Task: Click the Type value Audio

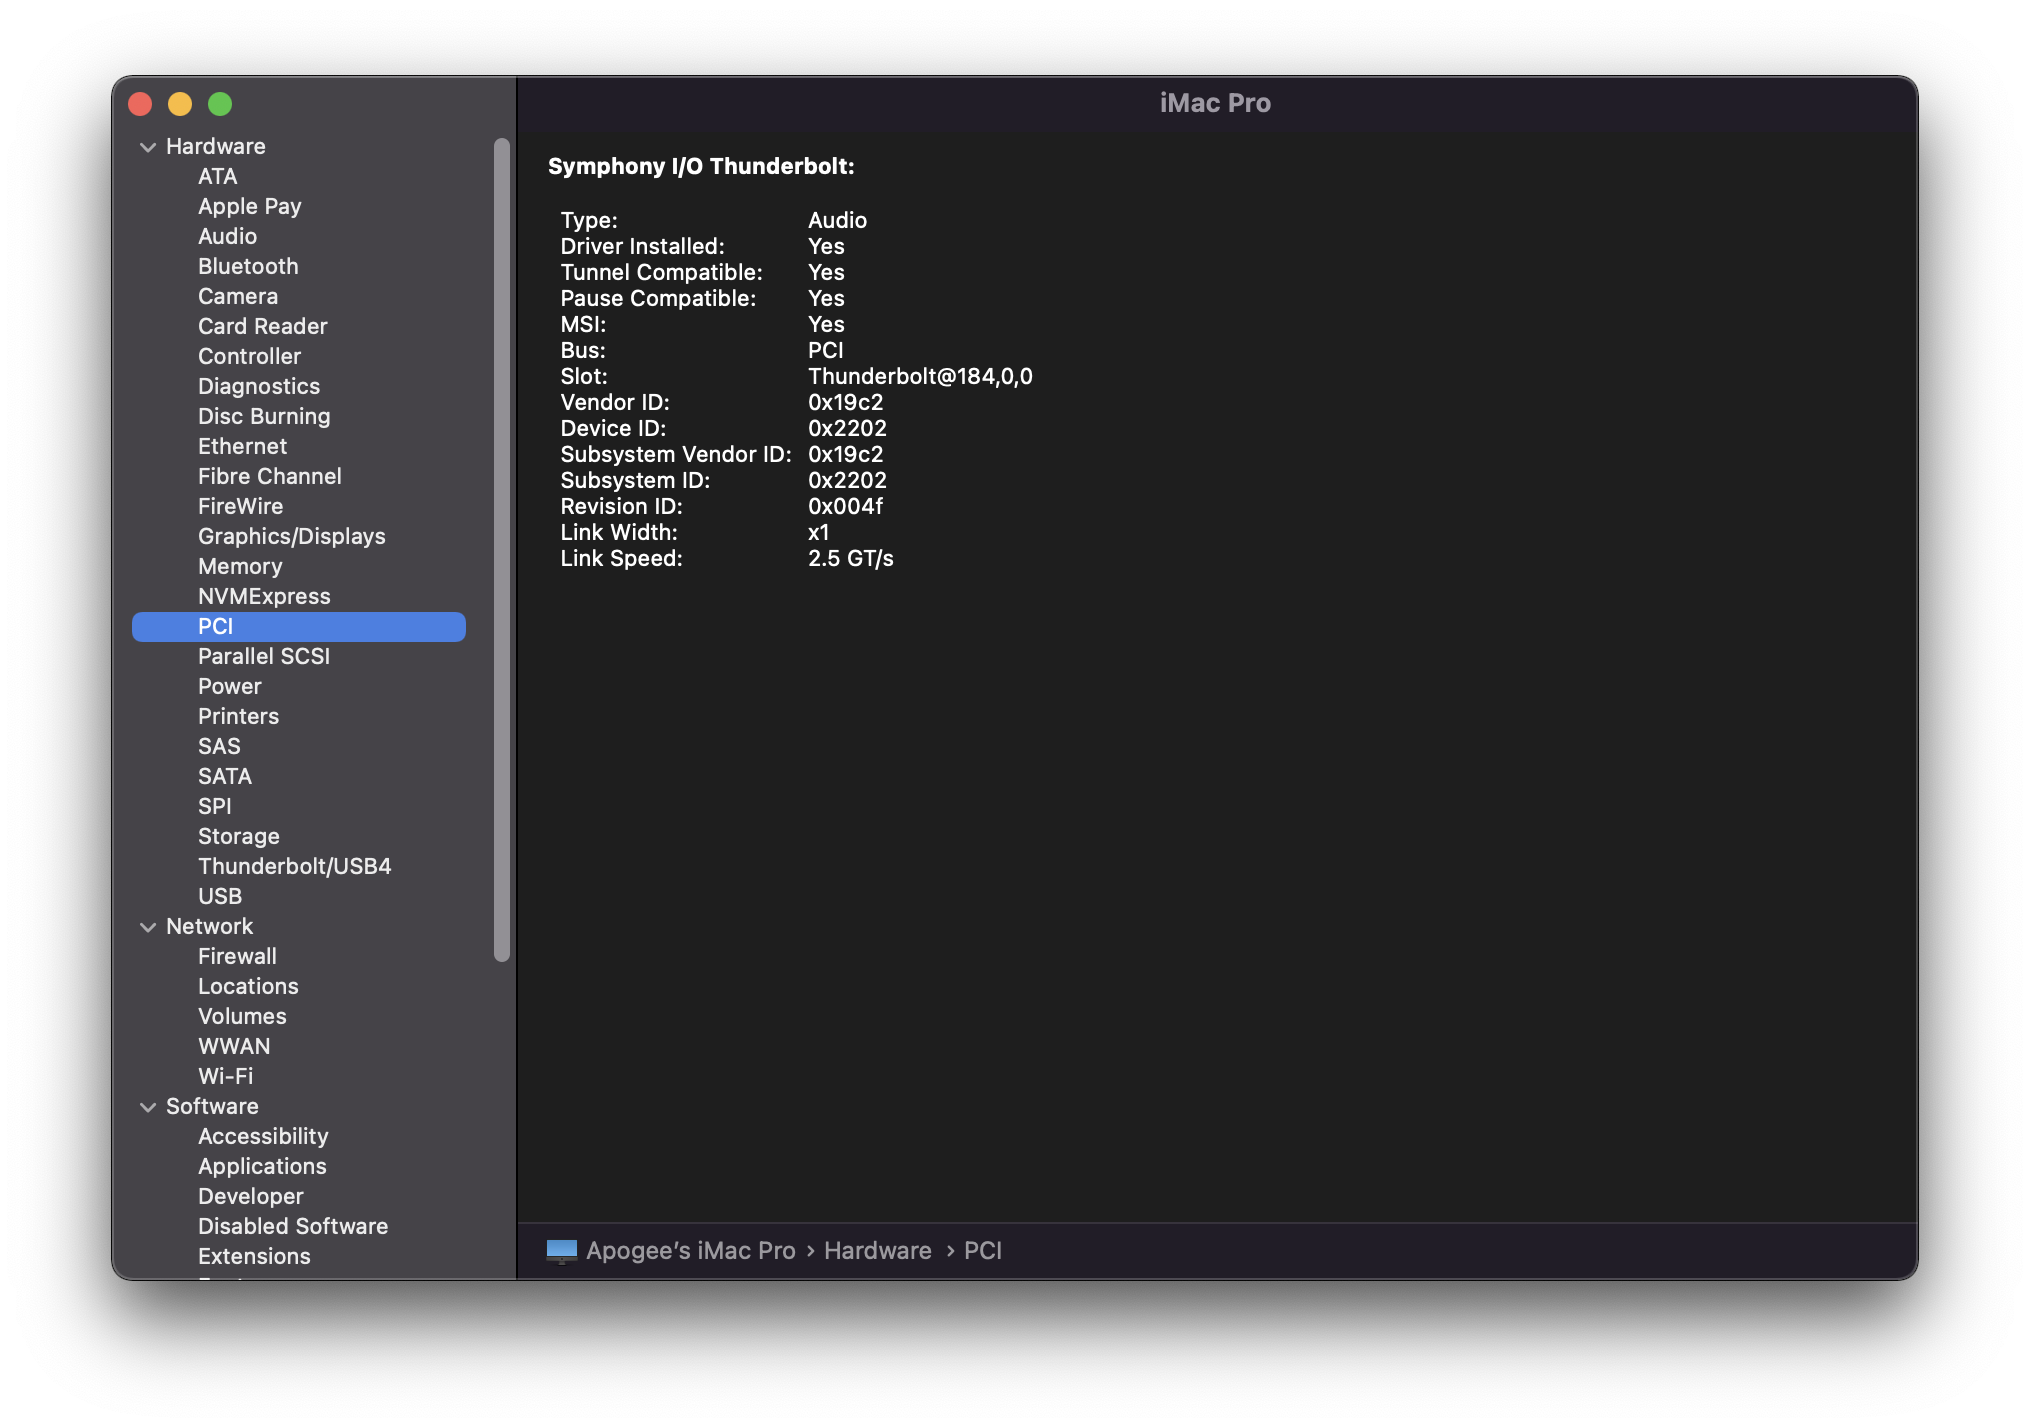Action: point(837,221)
